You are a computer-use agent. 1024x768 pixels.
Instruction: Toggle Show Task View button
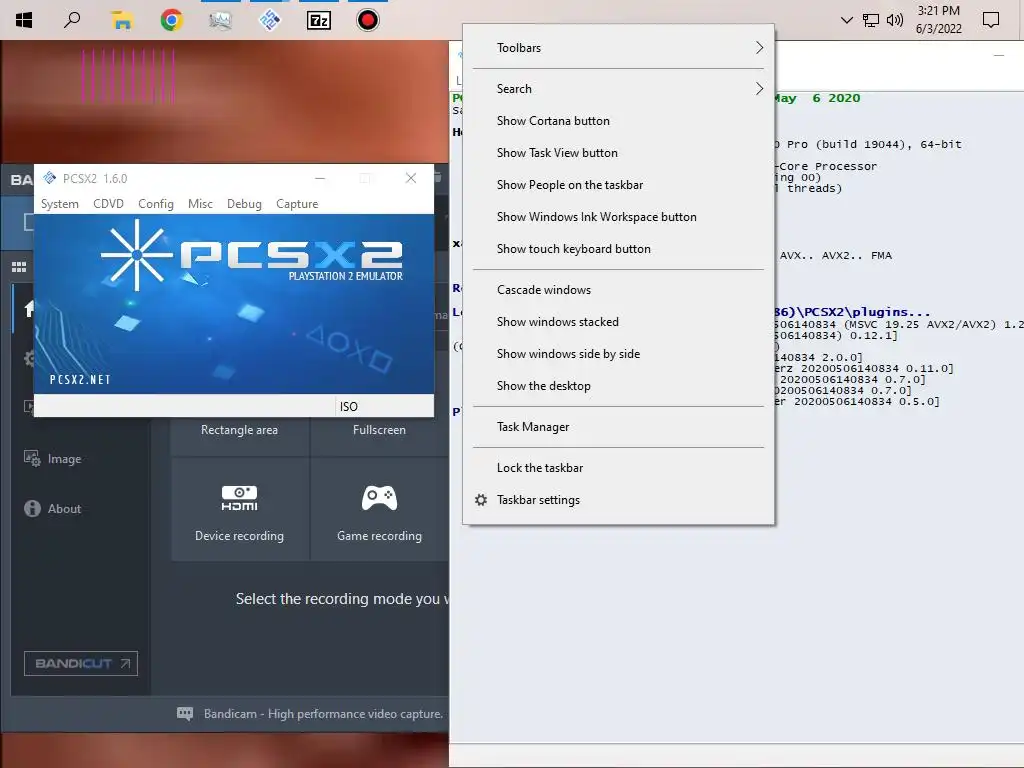tap(618, 153)
